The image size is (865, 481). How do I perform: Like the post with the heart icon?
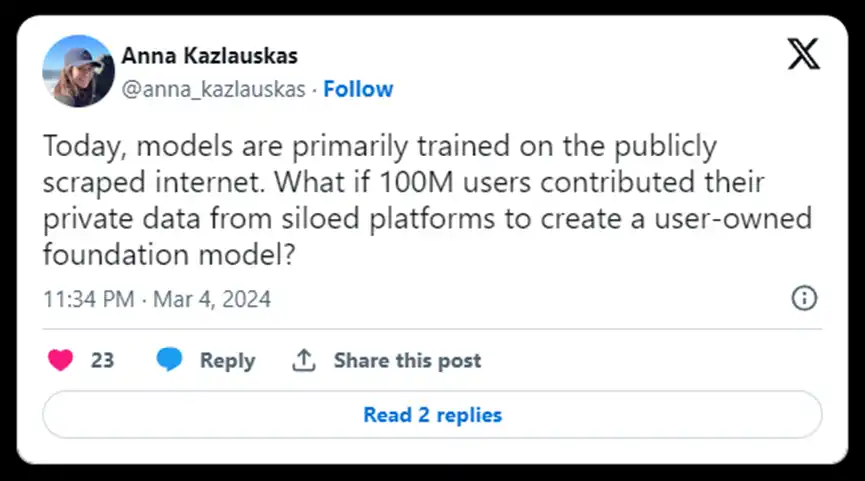click(61, 360)
